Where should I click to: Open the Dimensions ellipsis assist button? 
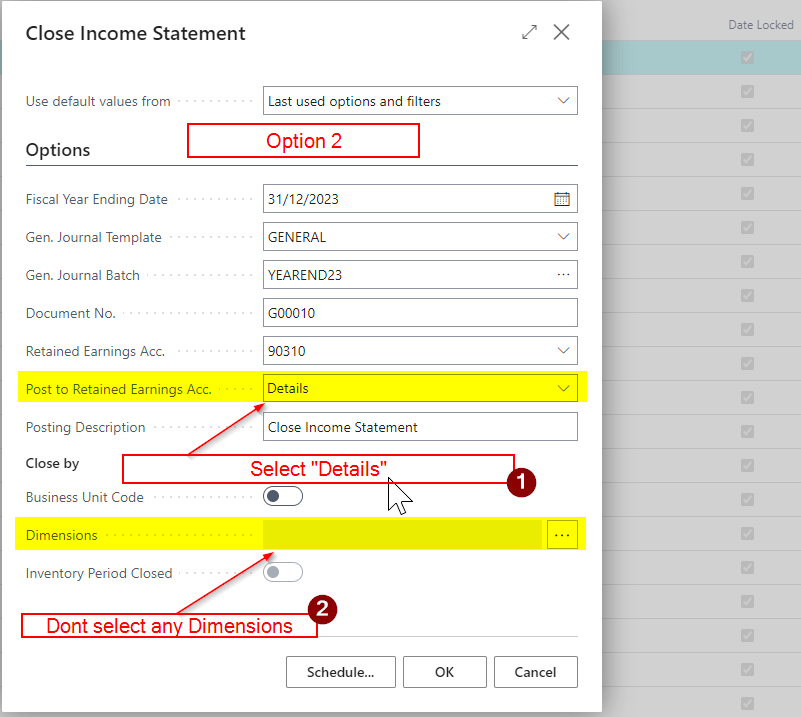[x=562, y=535]
